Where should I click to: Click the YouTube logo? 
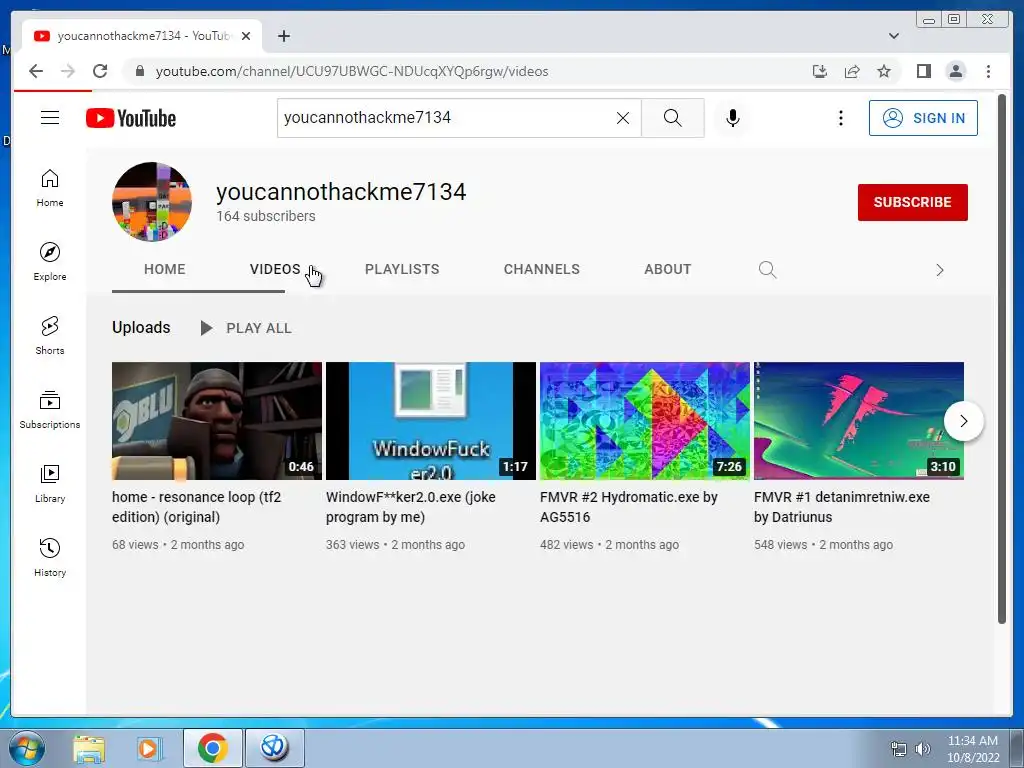point(131,118)
